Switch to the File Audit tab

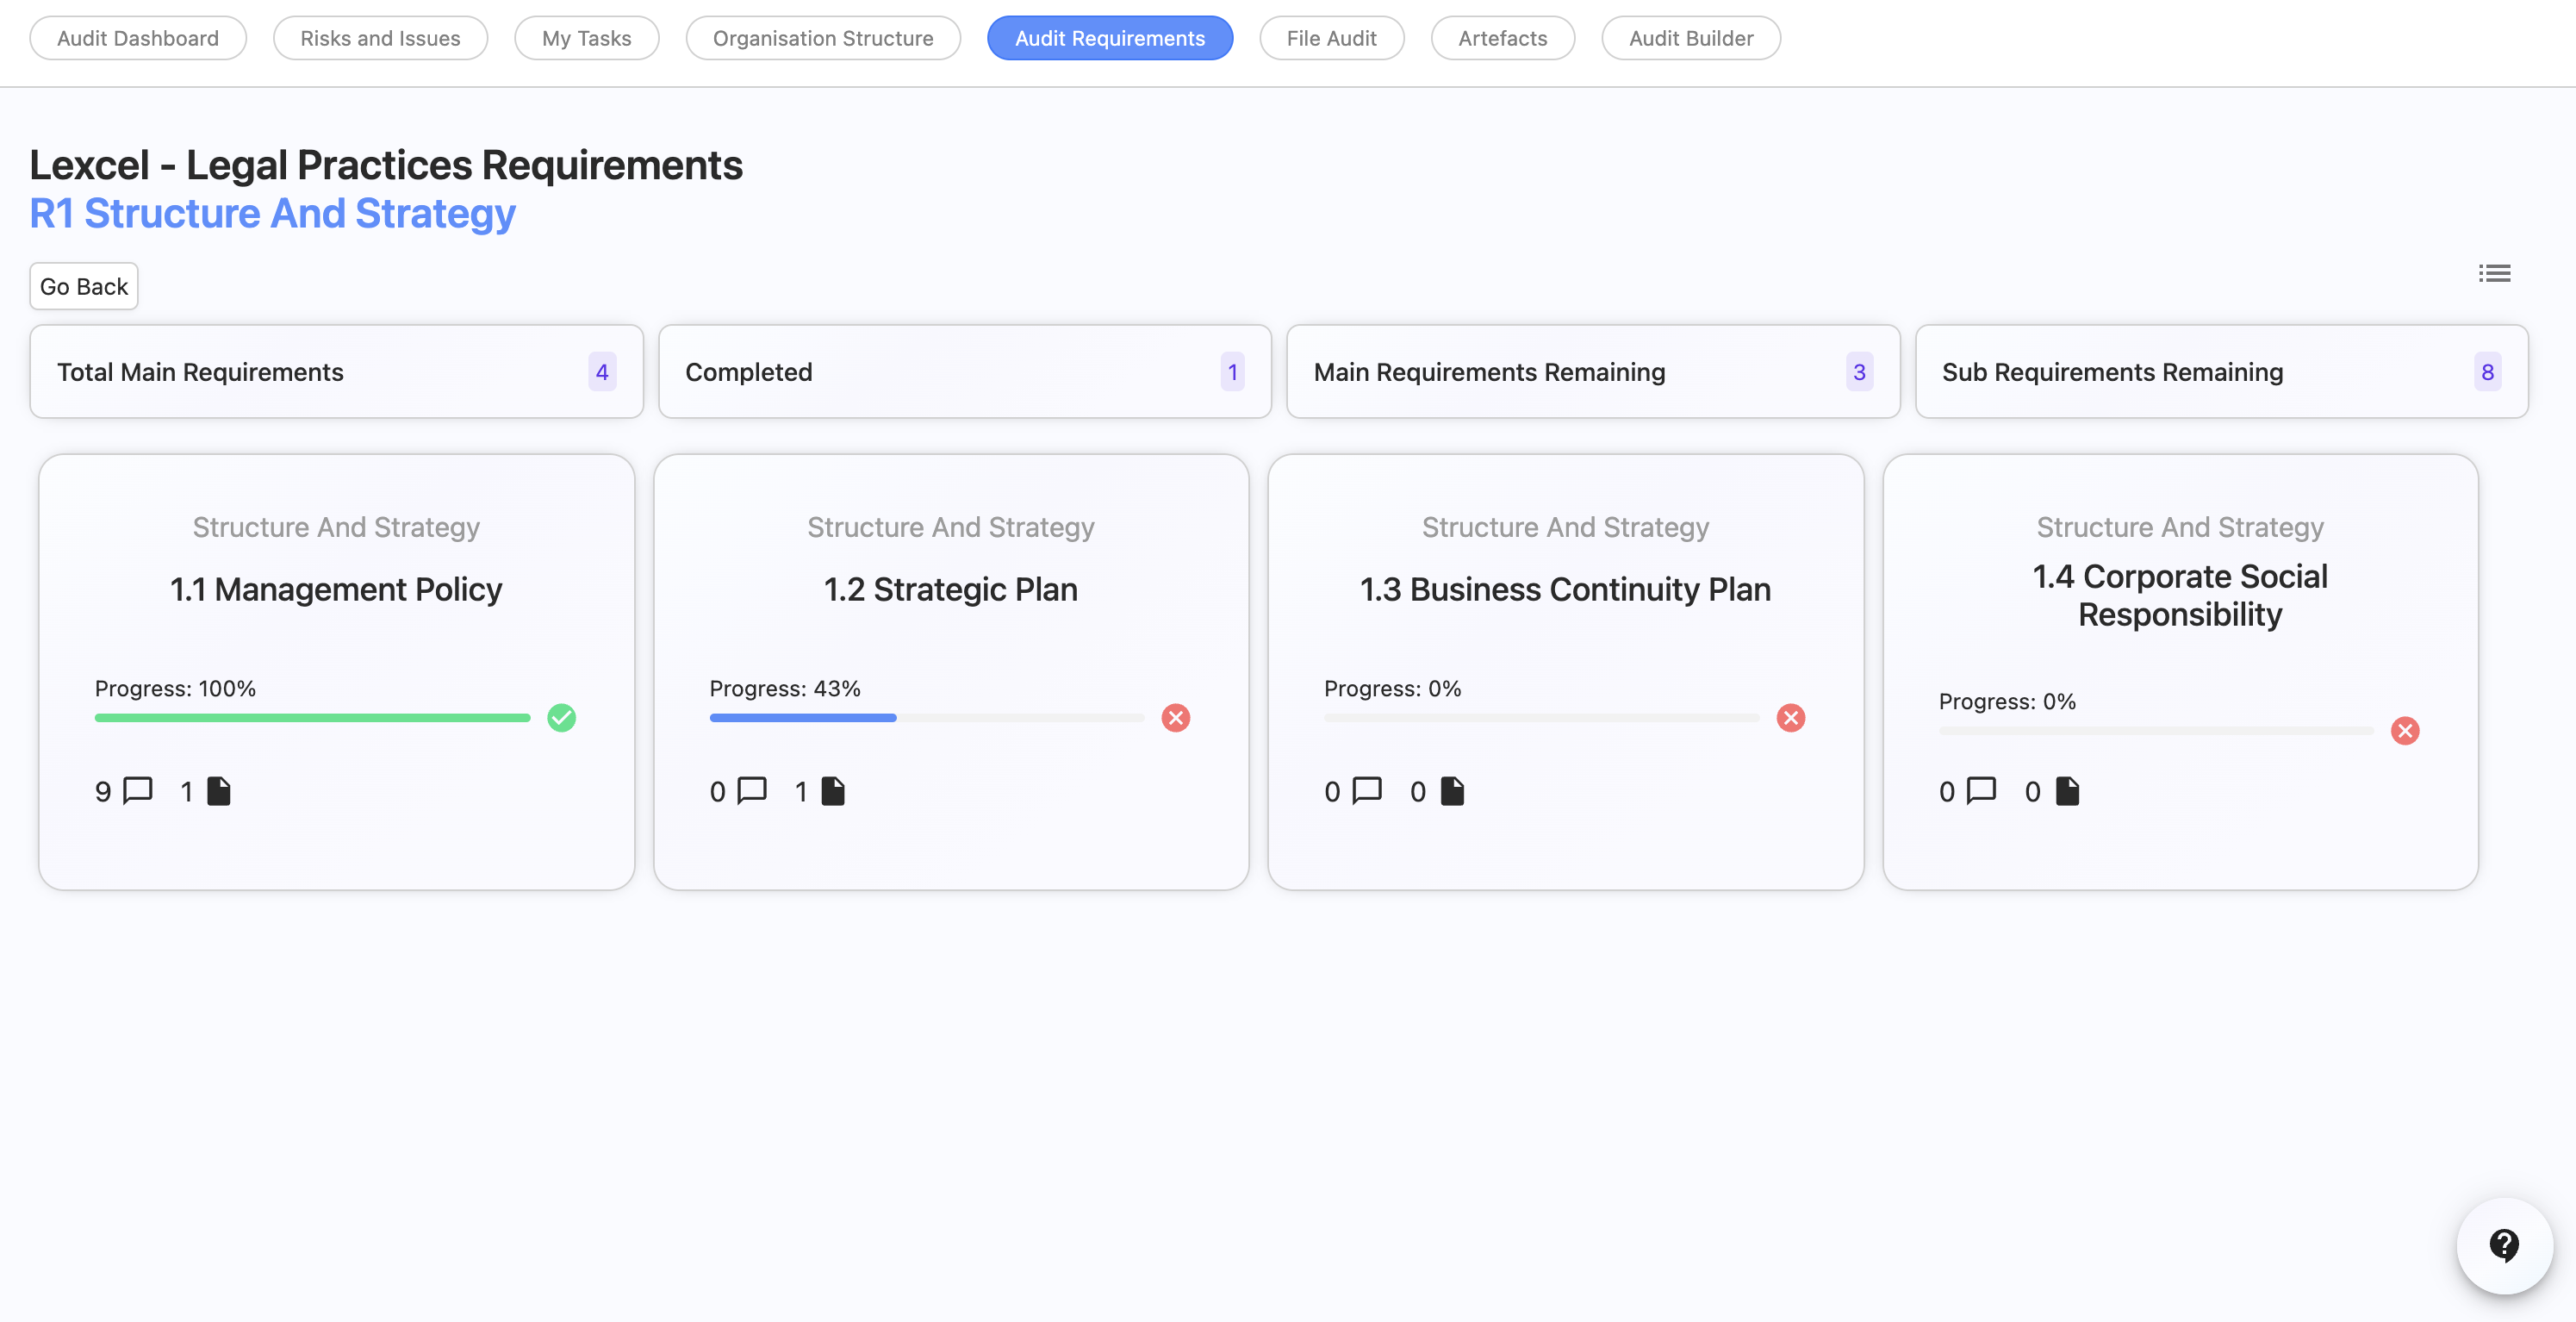click(1330, 38)
